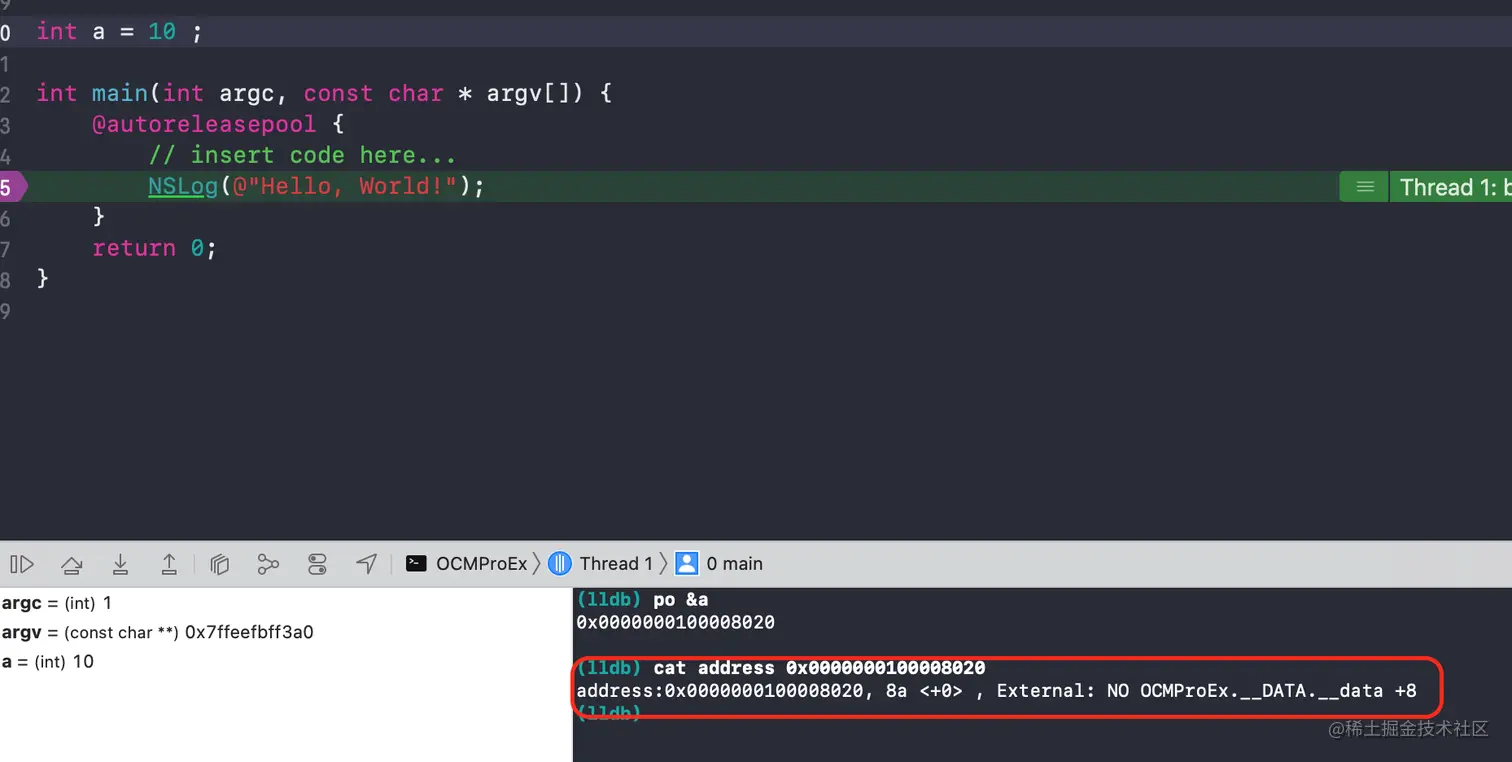Click the '// insert code here...' comment
Screen dimensions: 1512x762
(x=302, y=156)
